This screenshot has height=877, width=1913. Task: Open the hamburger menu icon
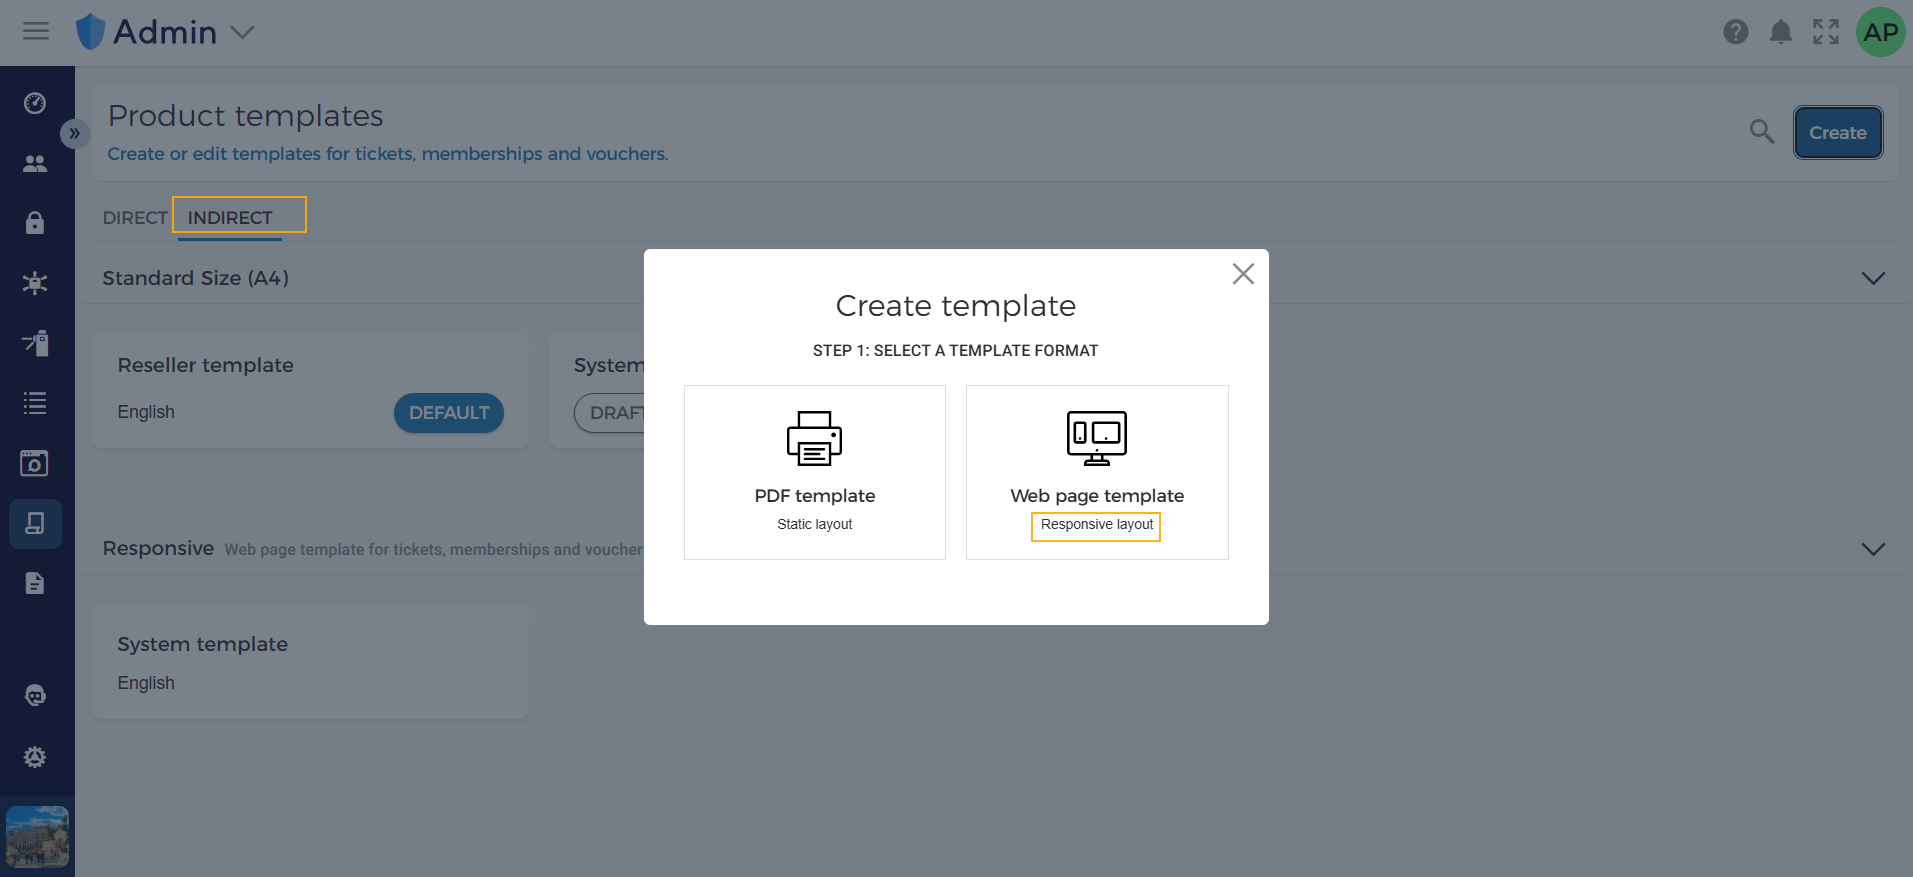coord(36,31)
